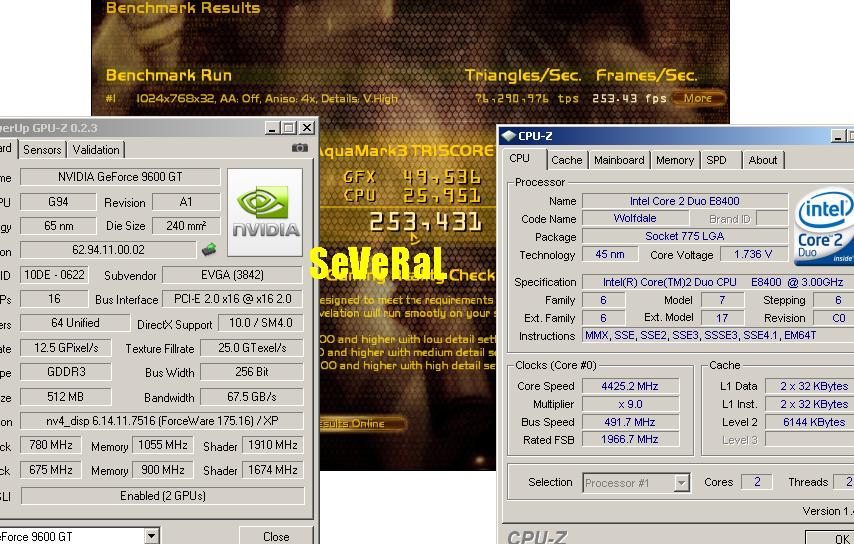Click the ForceWare 175.16 driver version field
Viewport: 854px width, 544px height.
click(x=162, y=421)
